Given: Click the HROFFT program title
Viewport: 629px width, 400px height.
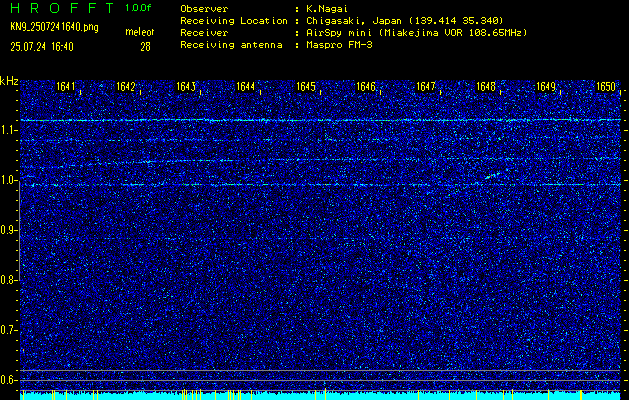Looking at the screenshot, I should tap(63, 8).
